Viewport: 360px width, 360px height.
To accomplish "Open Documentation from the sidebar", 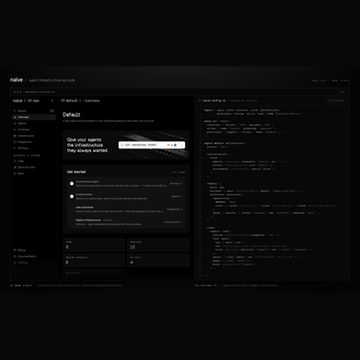I will point(34,256).
